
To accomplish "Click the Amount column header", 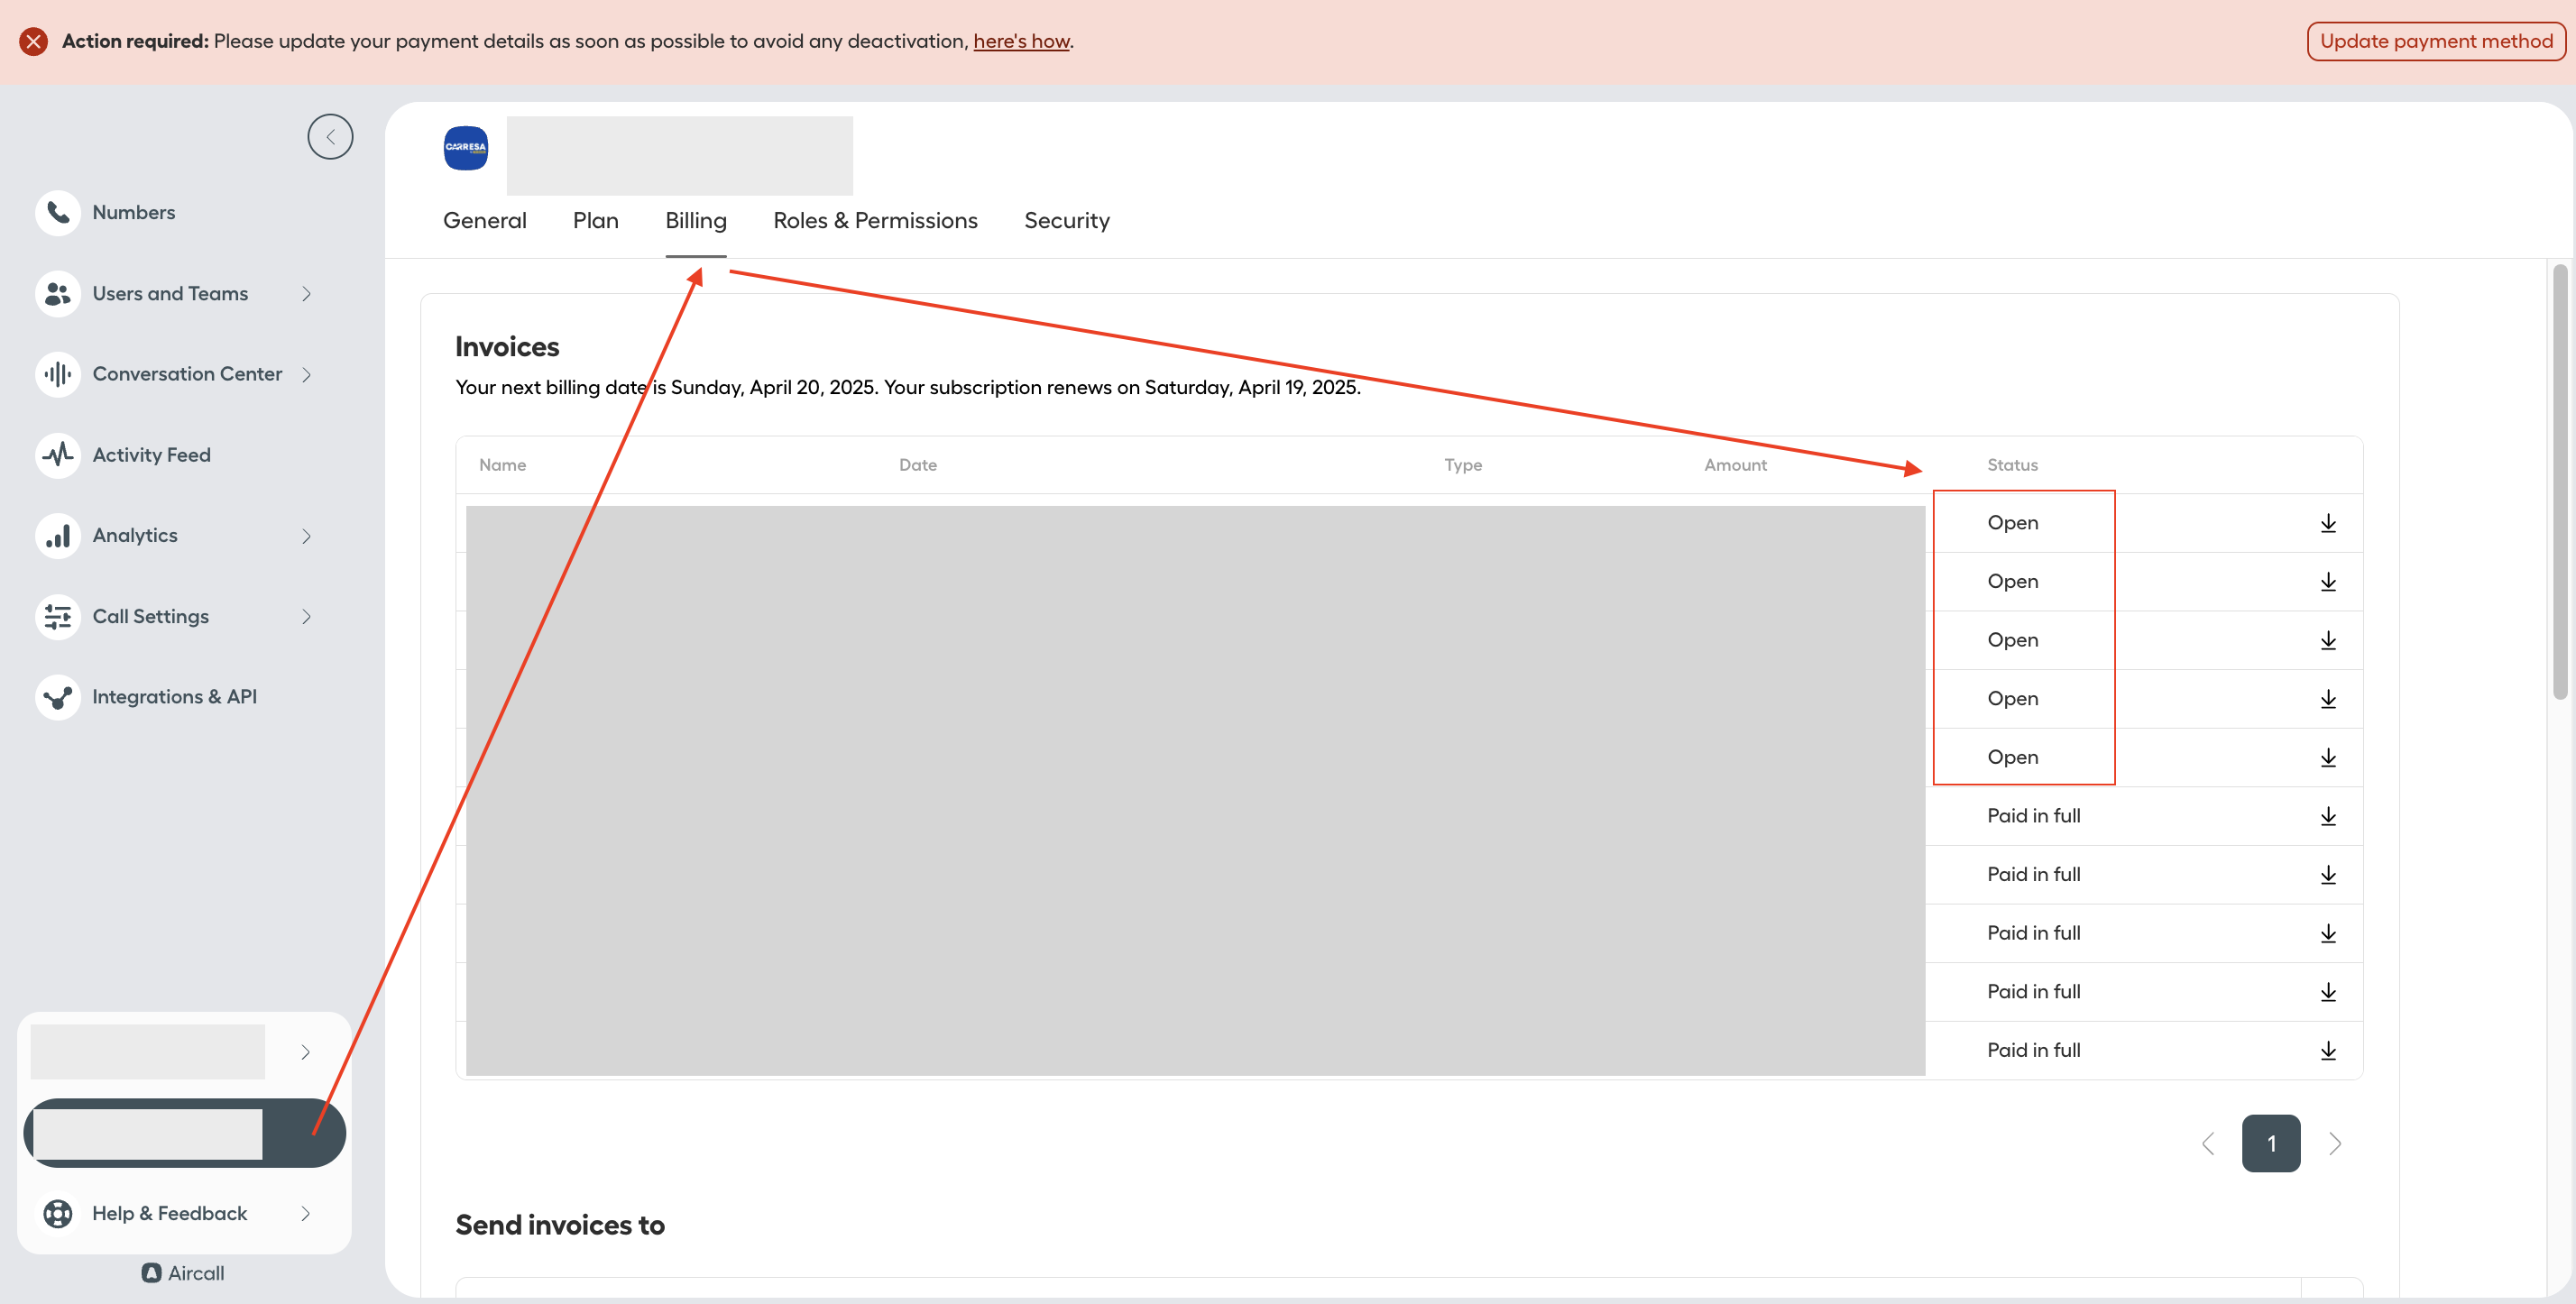I will [x=1735, y=465].
